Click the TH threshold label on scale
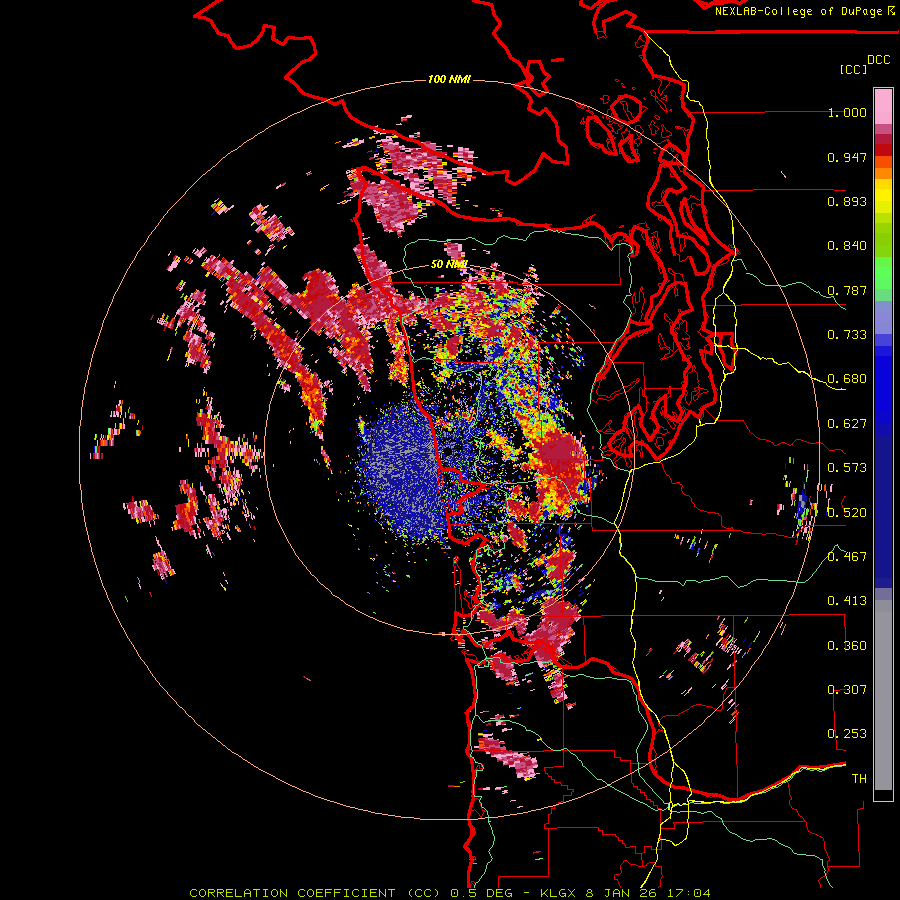 (x=859, y=779)
